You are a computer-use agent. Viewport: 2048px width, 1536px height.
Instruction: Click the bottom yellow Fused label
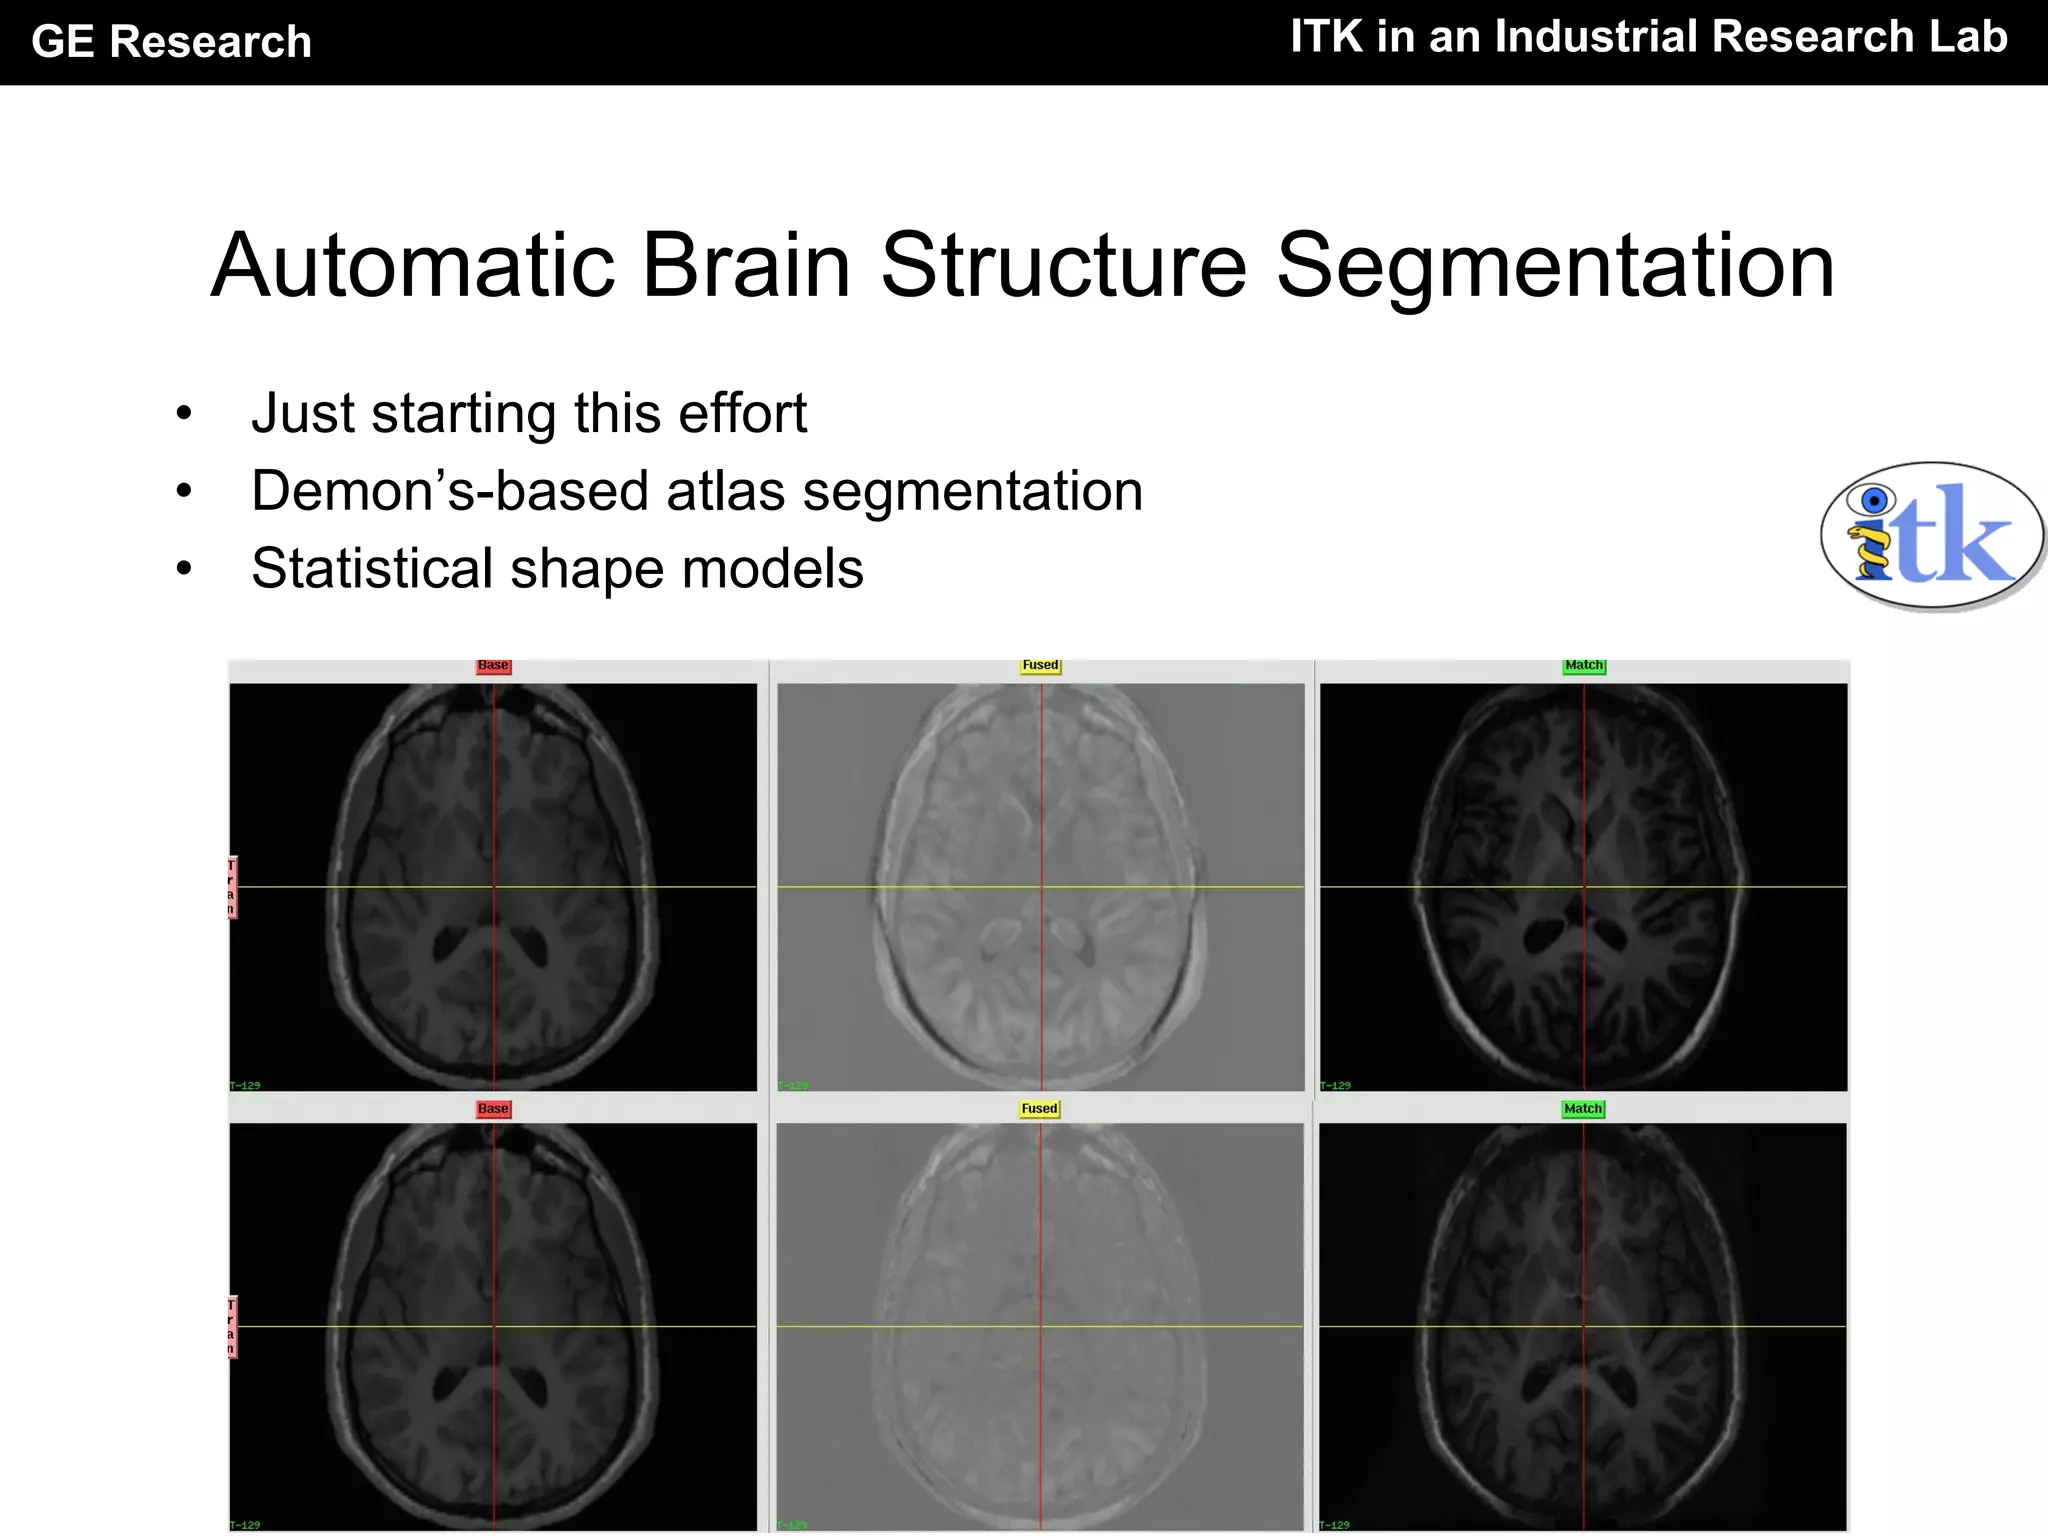coord(1039,1109)
